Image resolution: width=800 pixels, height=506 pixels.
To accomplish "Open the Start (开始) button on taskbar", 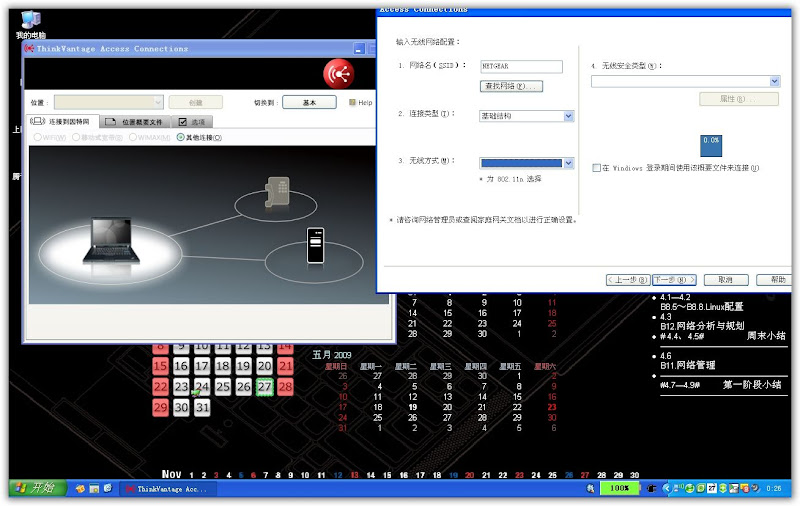I will click(38, 488).
